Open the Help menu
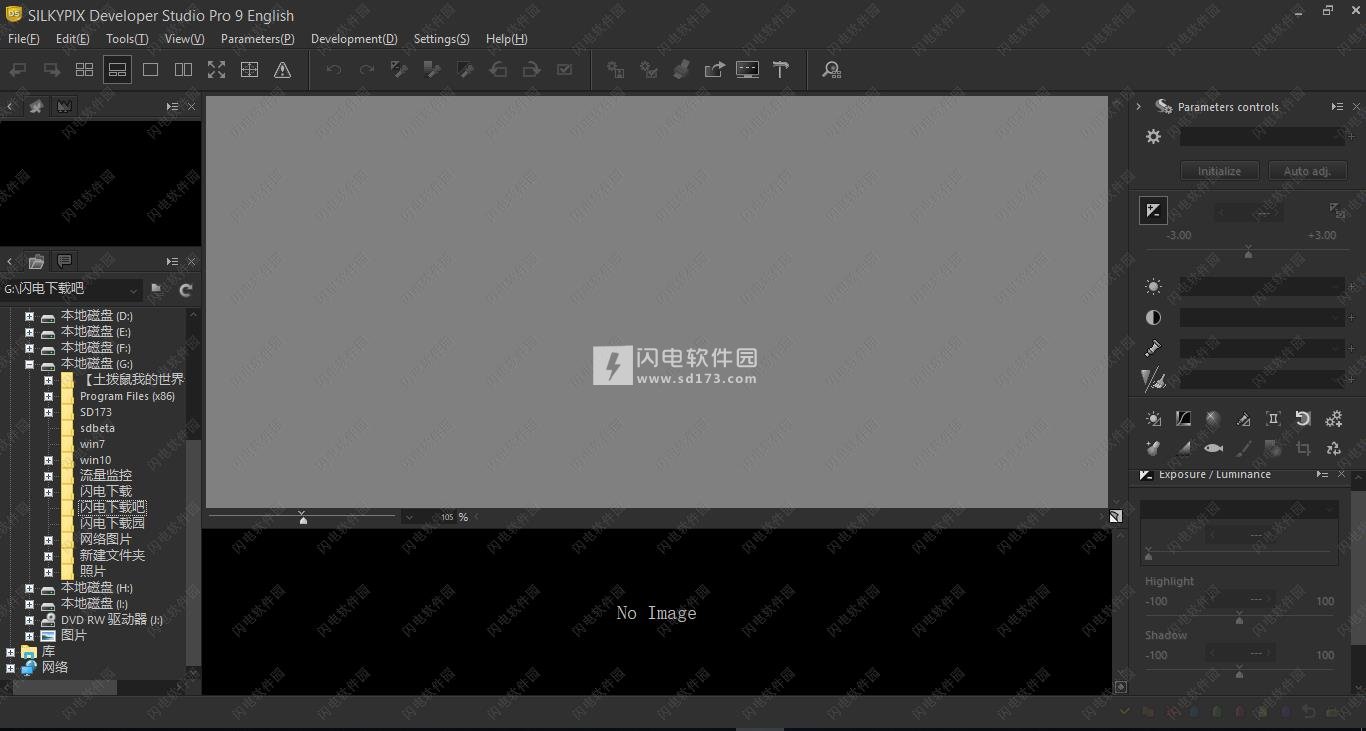The image size is (1366, 731). click(x=506, y=39)
